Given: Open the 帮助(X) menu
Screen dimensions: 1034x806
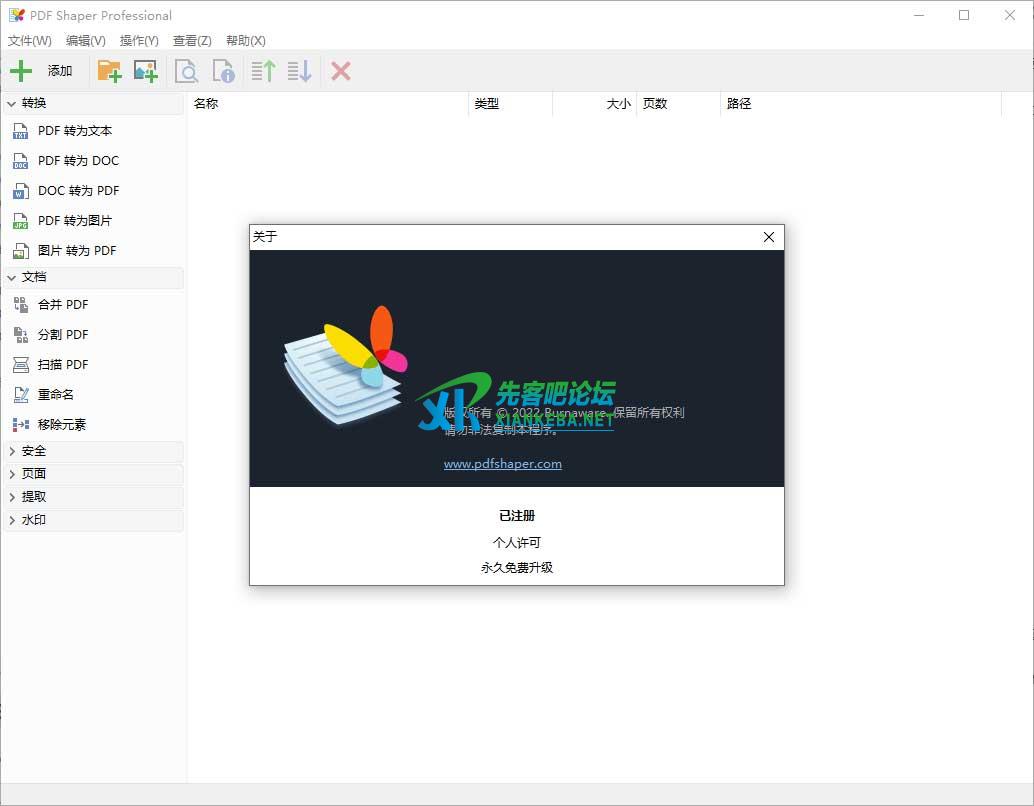Looking at the screenshot, I should [x=246, y=41].
